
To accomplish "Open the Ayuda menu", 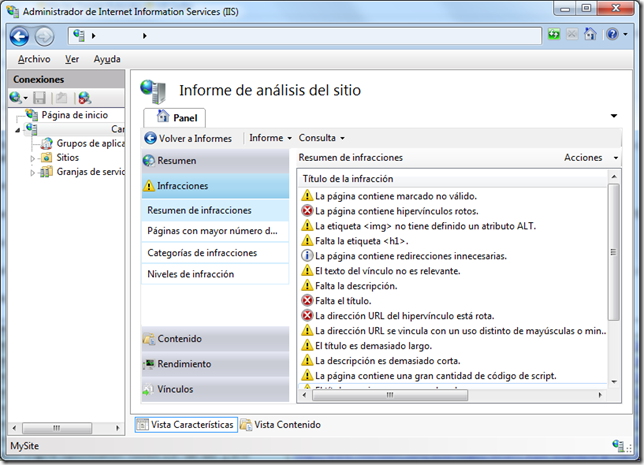I will (107, 59).
